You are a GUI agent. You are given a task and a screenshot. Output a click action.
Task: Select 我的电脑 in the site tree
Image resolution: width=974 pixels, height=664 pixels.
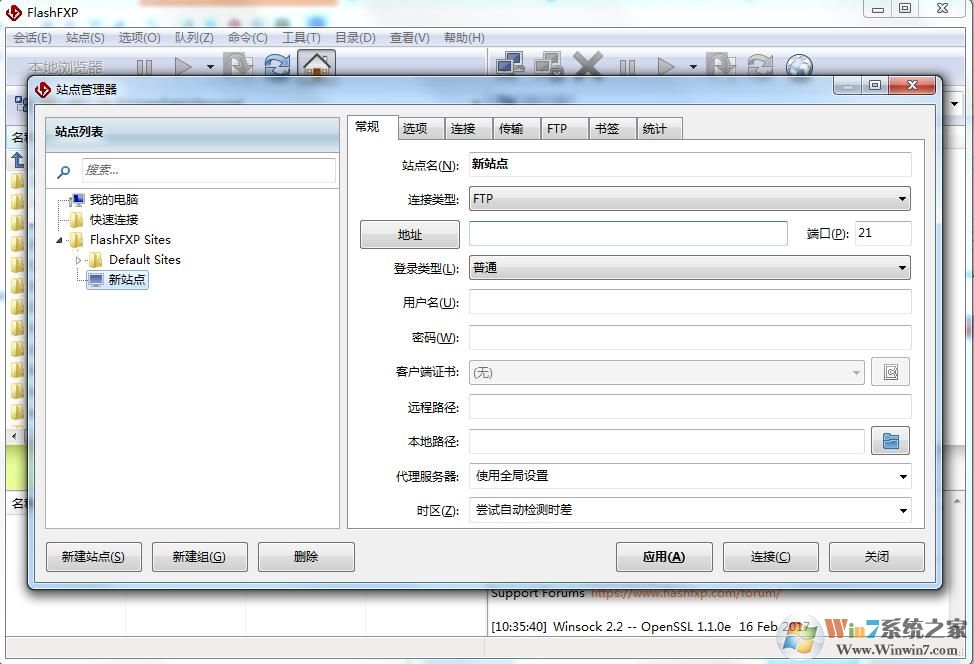coord(113,200)
